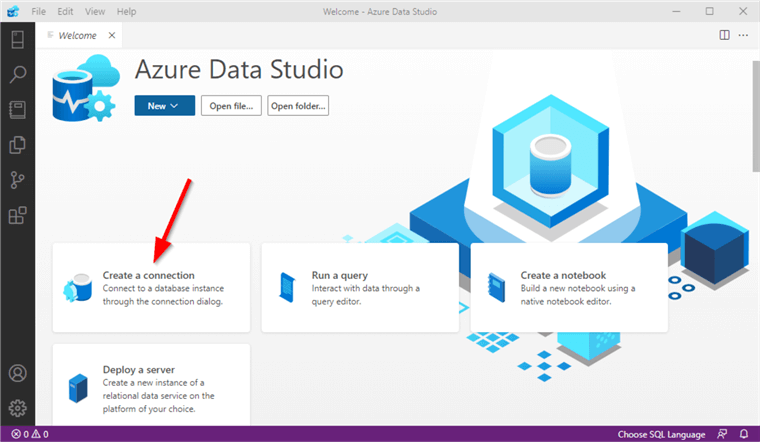
Task: Open the Extensions view icon
Action: pyautogui.click(x=17, y=215)
